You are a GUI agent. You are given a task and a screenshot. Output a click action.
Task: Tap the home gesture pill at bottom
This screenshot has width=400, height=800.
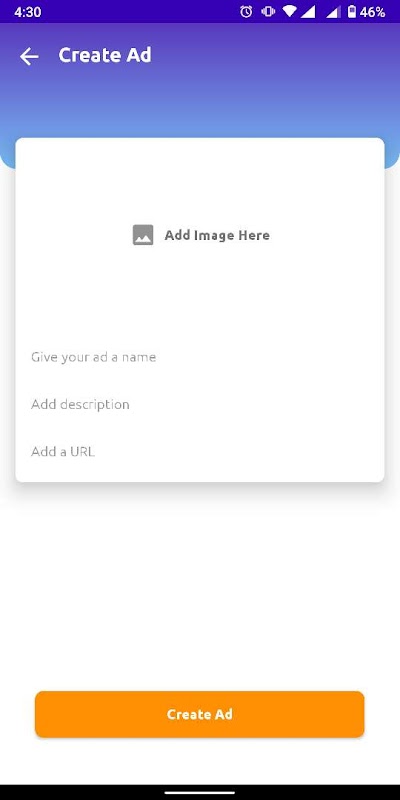200,792
